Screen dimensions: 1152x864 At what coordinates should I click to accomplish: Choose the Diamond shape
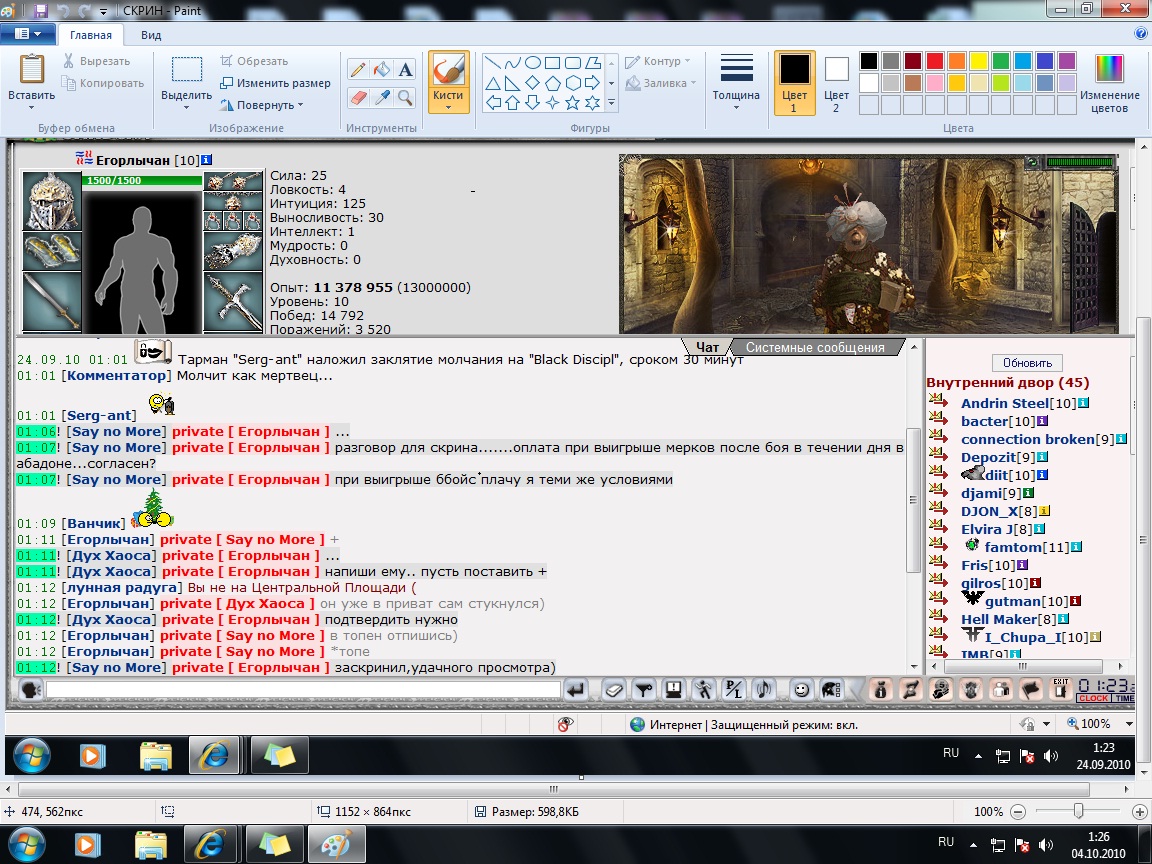coord(533,83)
